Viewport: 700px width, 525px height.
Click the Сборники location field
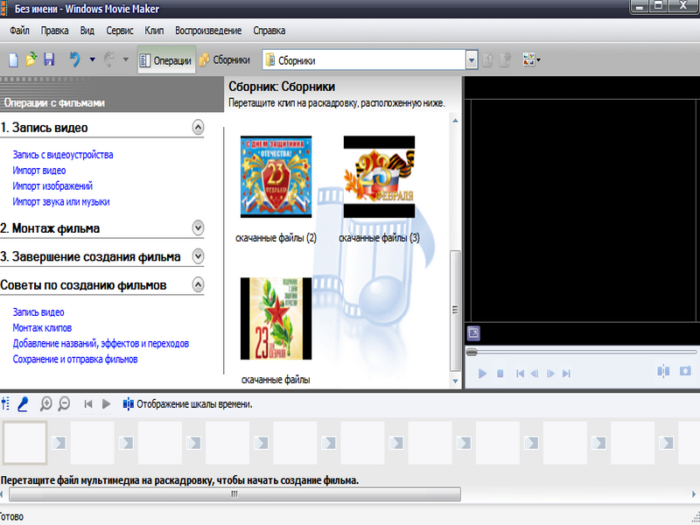tap(364, 60)
